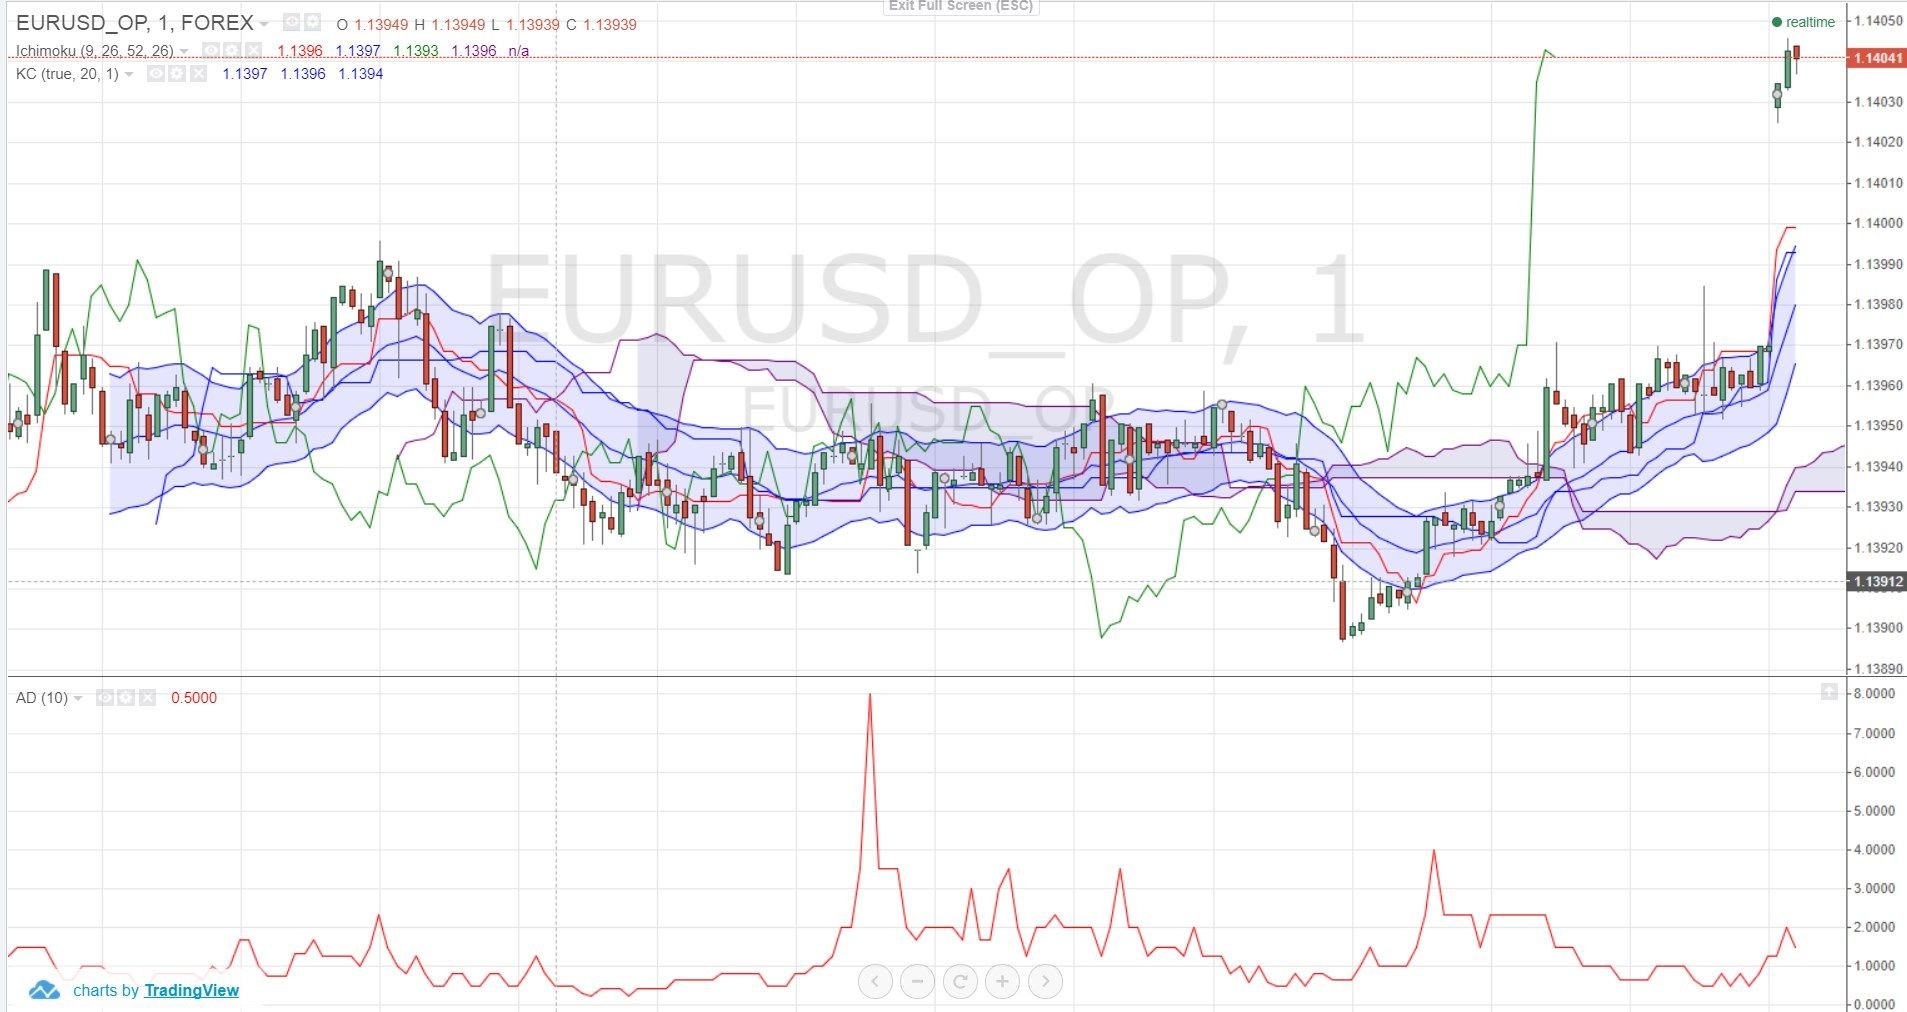Expand the Ichimoku (9, 26, 52, 26) dropdown arrow

[184, 51]
